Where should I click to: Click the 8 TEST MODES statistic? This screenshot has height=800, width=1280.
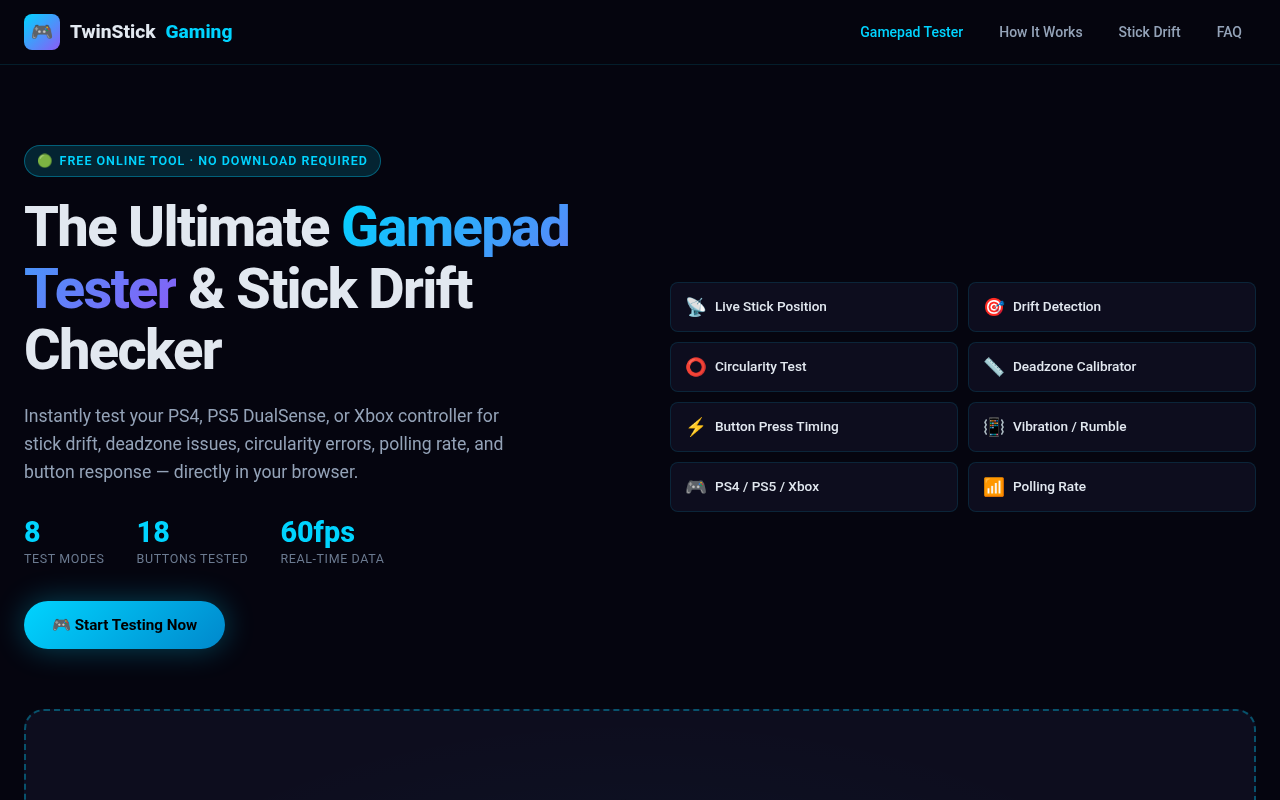[64, 541]
